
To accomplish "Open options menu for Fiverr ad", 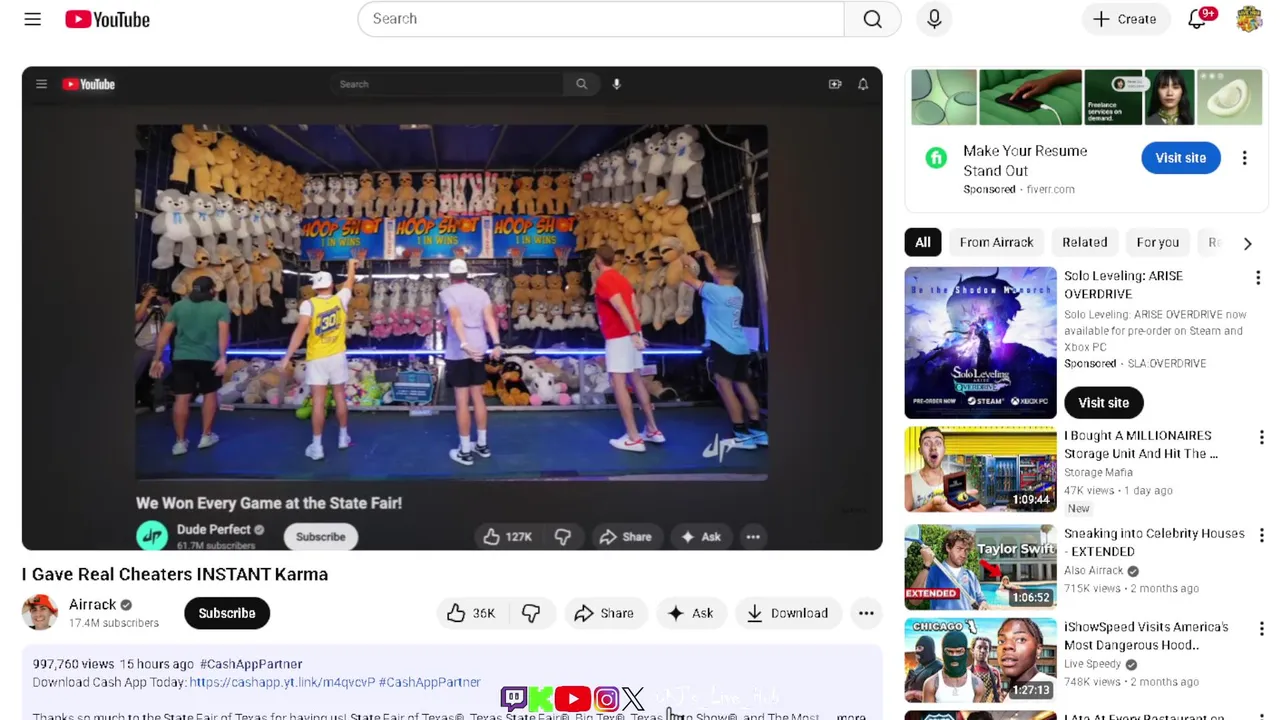I will pyautogui.click(x=1244, y=158).
